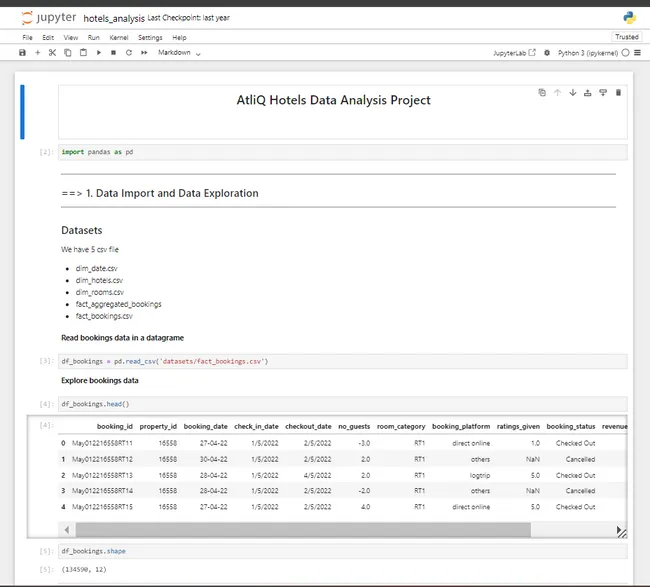
Task: Click the Last Checkpoint text
Action: [x=189, y=18]
